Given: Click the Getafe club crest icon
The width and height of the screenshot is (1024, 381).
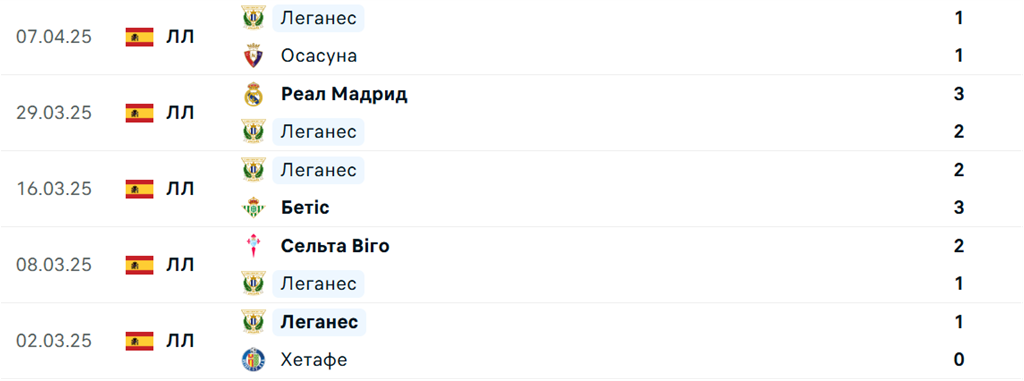Looking at the screenshot, I should [x=253, y=360].
